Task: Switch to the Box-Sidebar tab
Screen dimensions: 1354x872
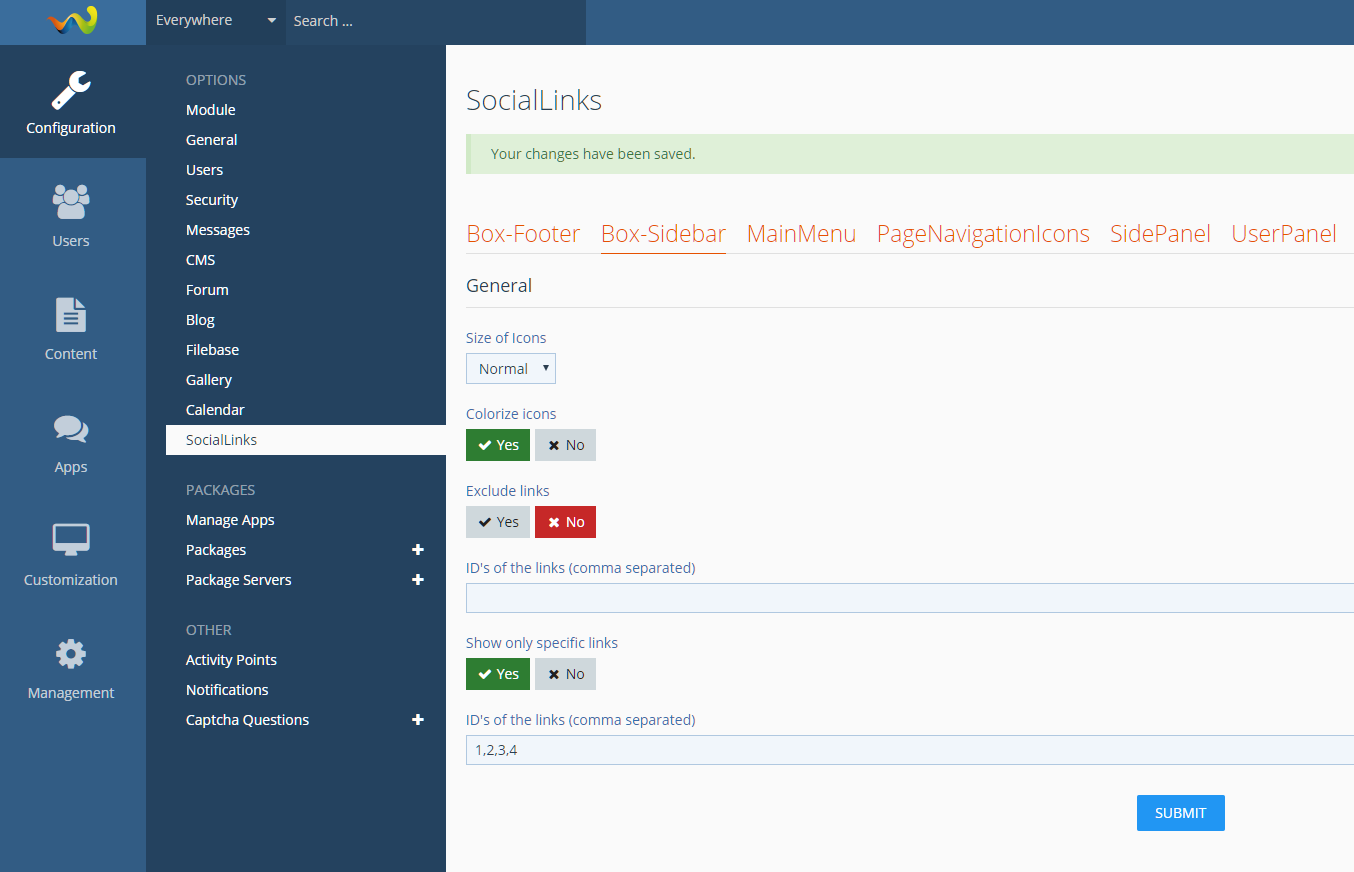Action: coord(663,234)
